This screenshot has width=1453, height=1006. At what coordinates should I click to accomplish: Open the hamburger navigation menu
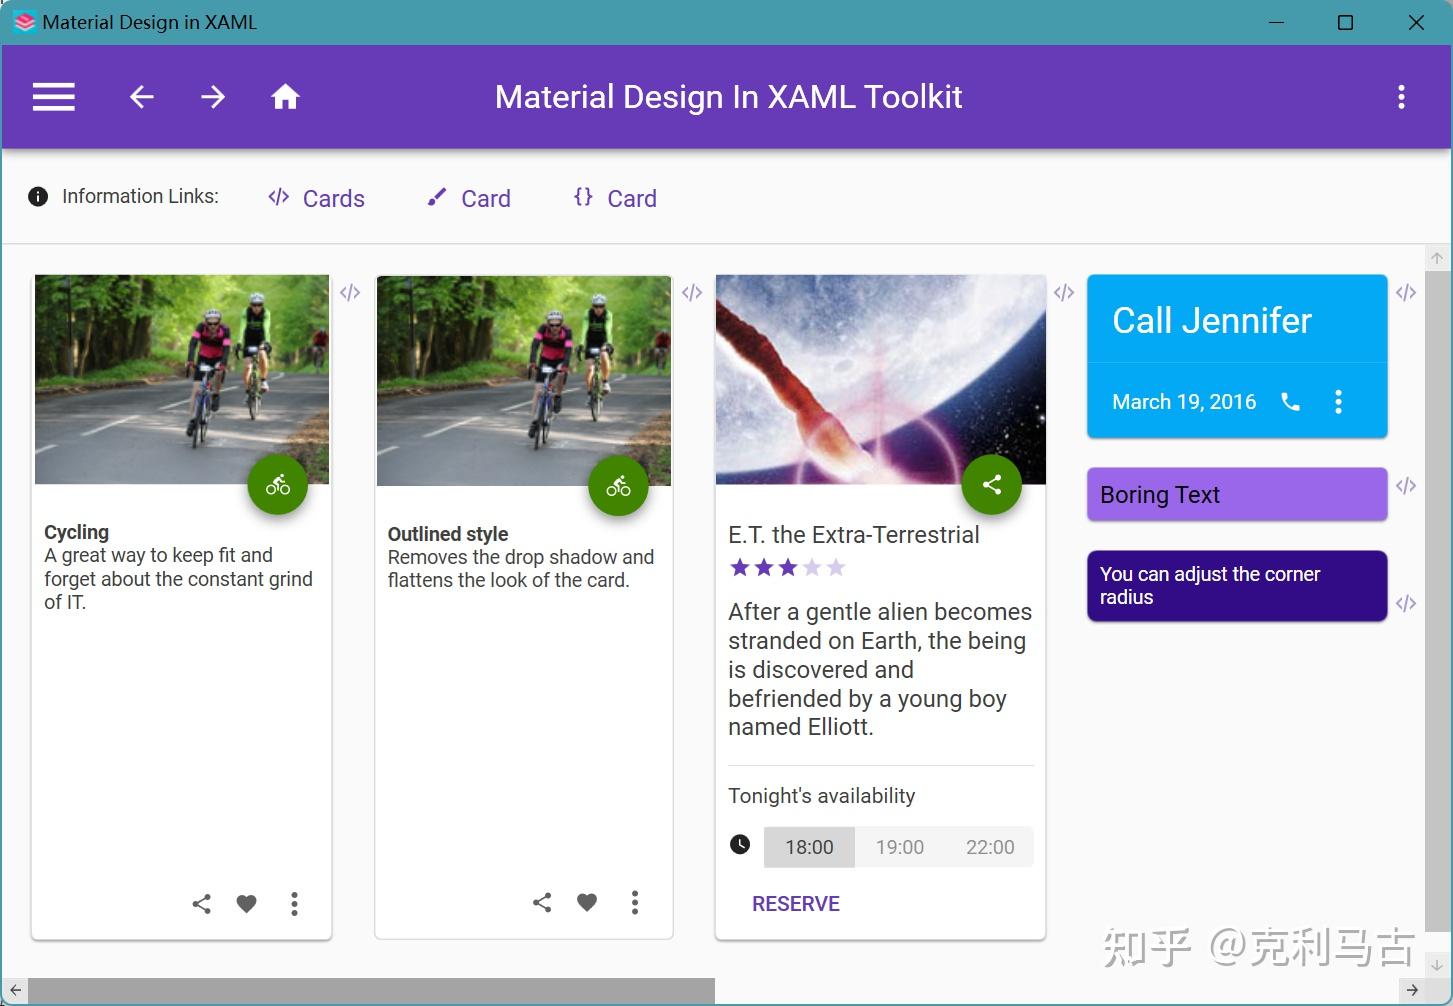[53, 96]
